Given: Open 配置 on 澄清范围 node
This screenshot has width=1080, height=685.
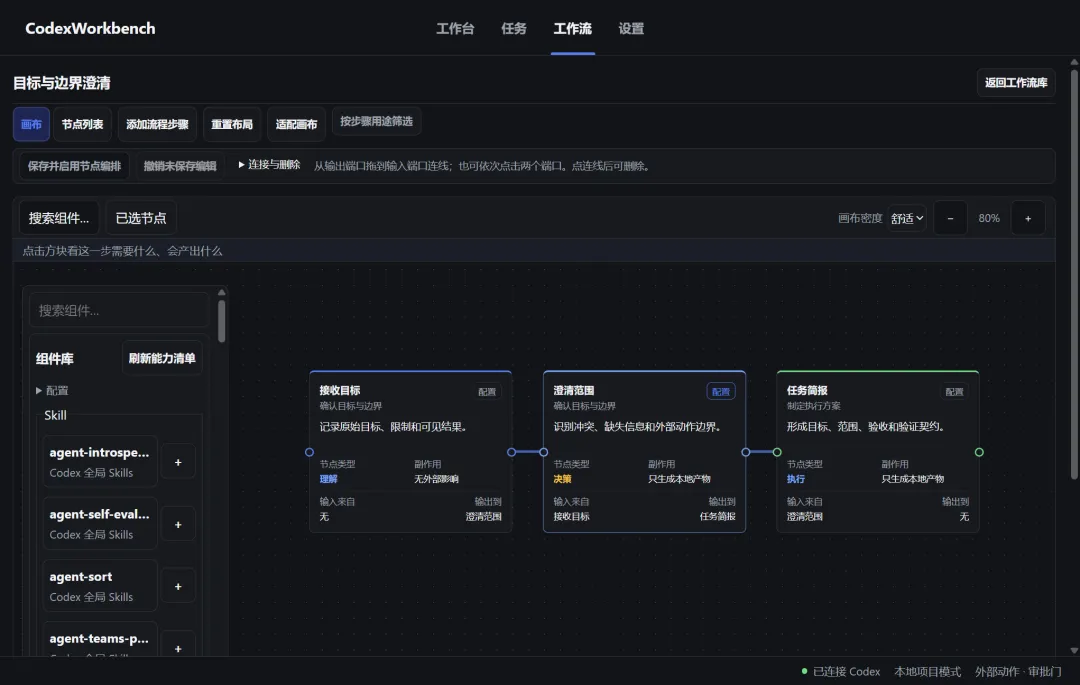Looking at the screenshot, I should (720, 392).
